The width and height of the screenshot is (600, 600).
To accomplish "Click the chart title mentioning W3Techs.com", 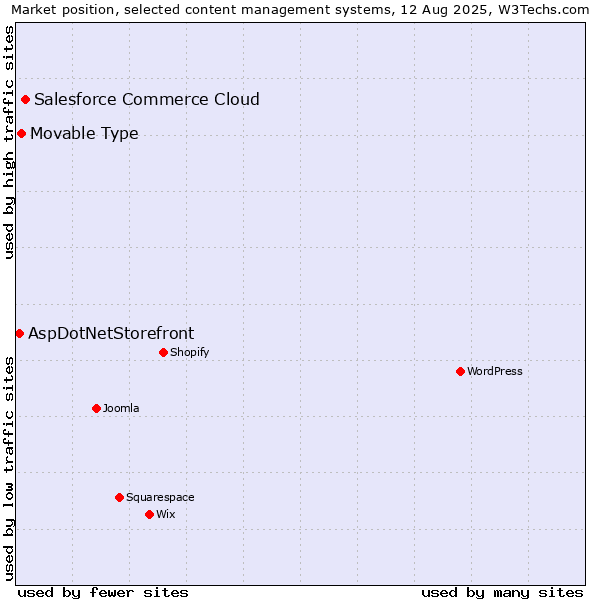I will tap(300, 10).
